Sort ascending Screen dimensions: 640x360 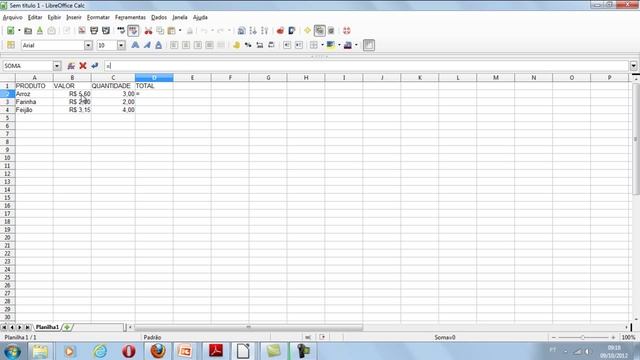click(x=253, y=31)
